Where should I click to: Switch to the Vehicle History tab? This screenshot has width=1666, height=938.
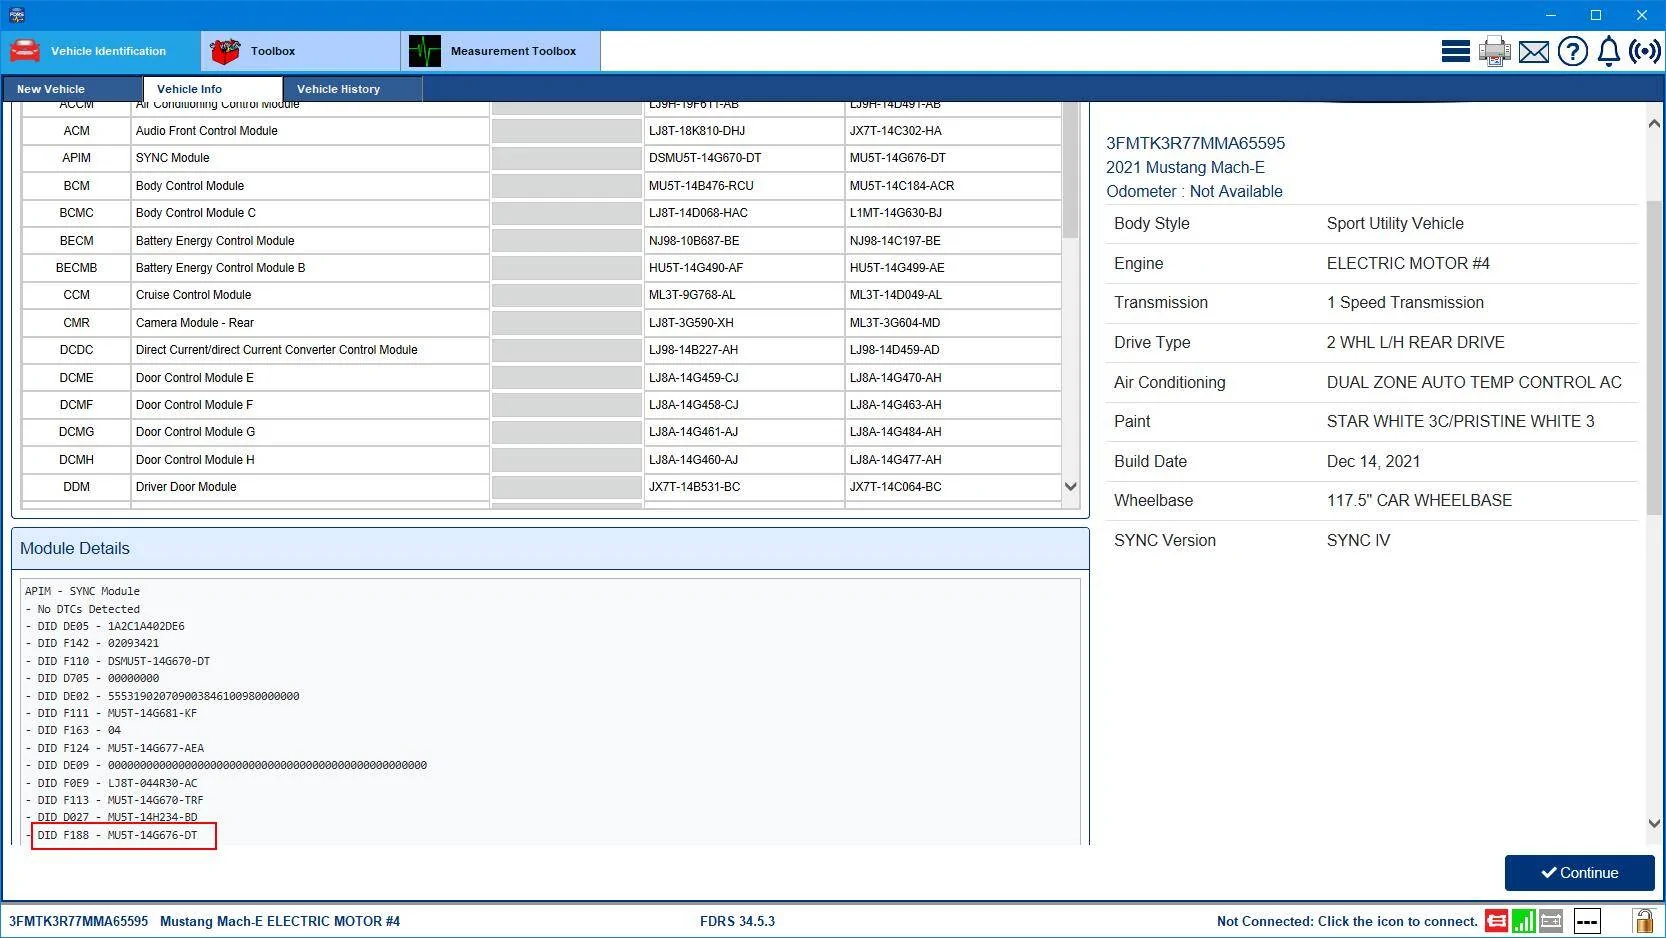352,89
